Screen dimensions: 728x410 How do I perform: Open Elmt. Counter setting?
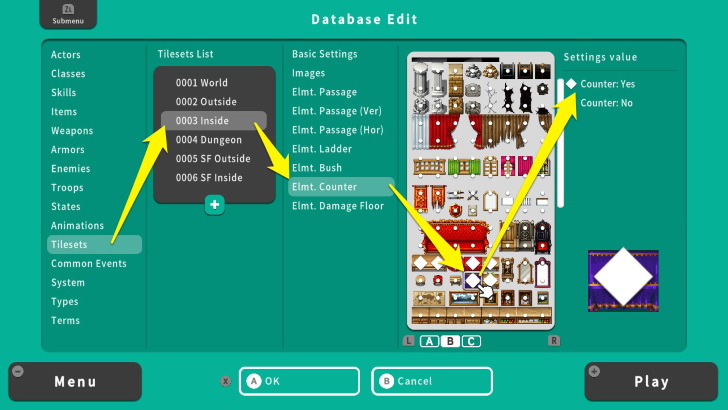(341, 187)
